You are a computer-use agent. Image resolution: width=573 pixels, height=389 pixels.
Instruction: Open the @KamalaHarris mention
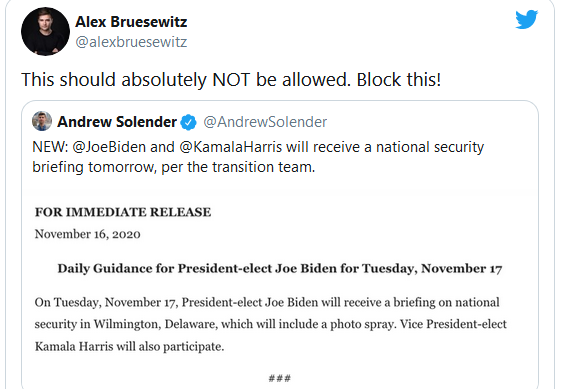pos(231,147)
